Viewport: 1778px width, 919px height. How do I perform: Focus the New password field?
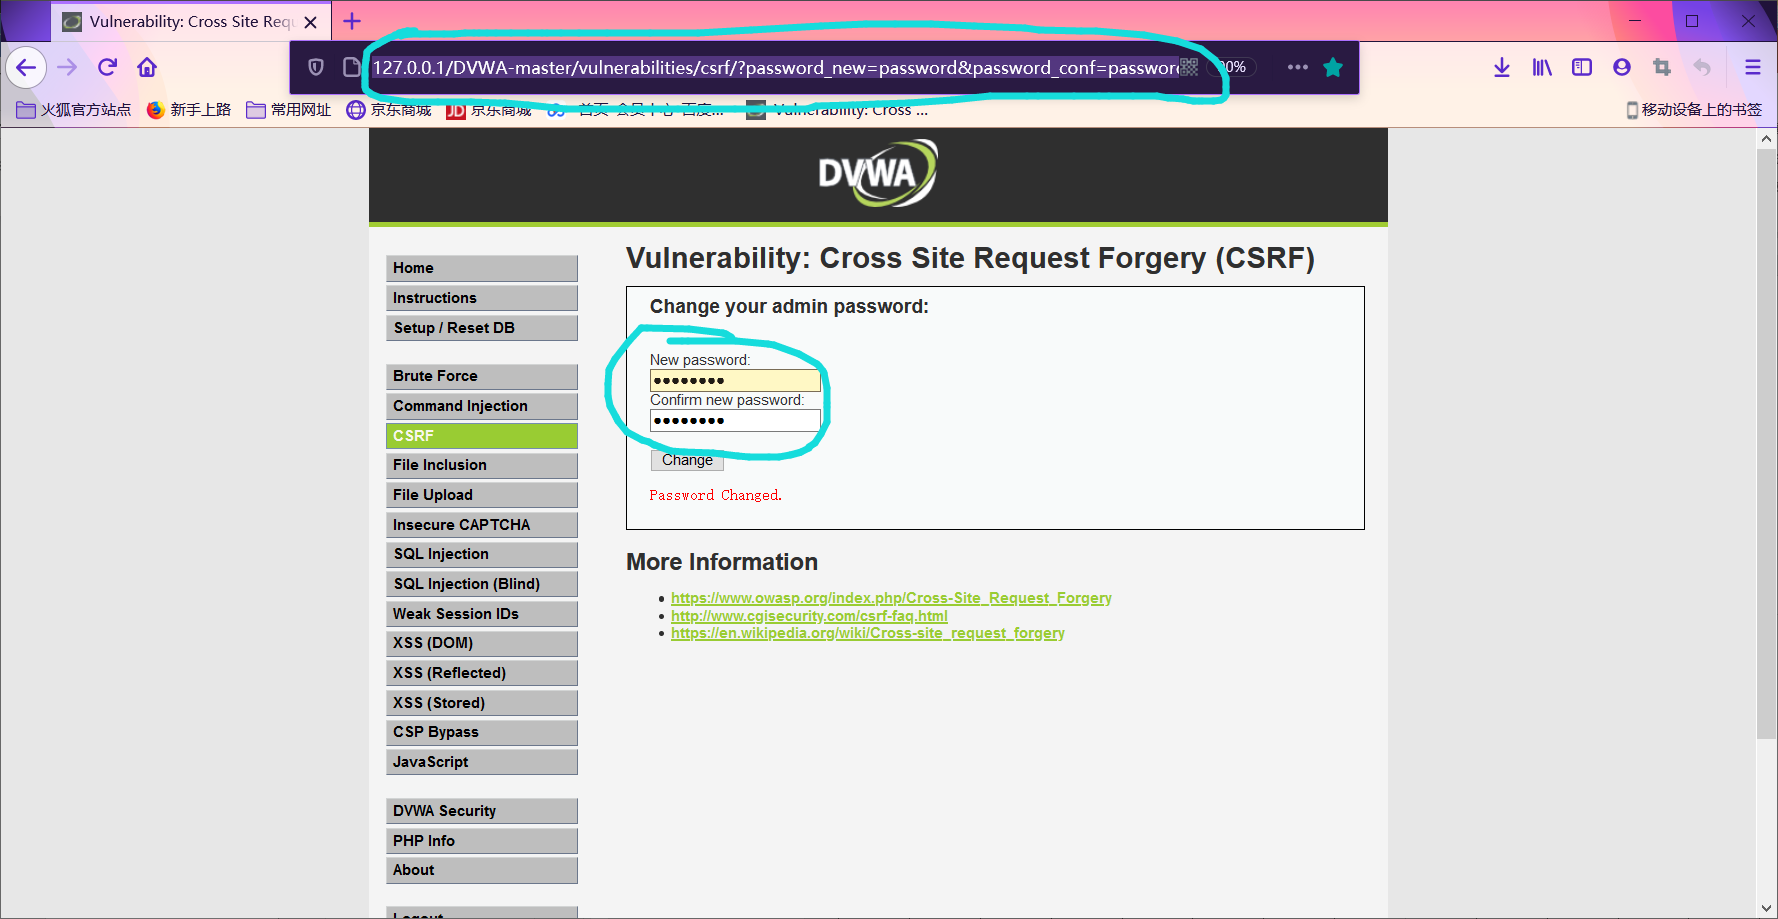coord(735,380)
